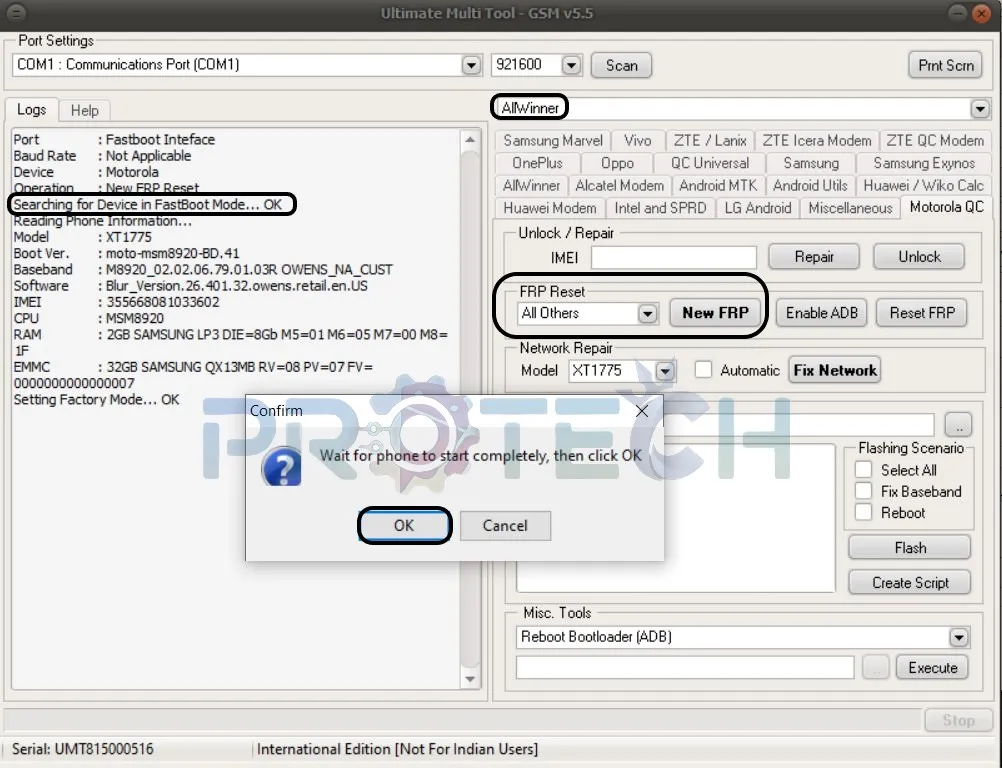1002x768 pixels.
Task: Click the question mark icon in Confirm dialog
Action: click(281, 468)
